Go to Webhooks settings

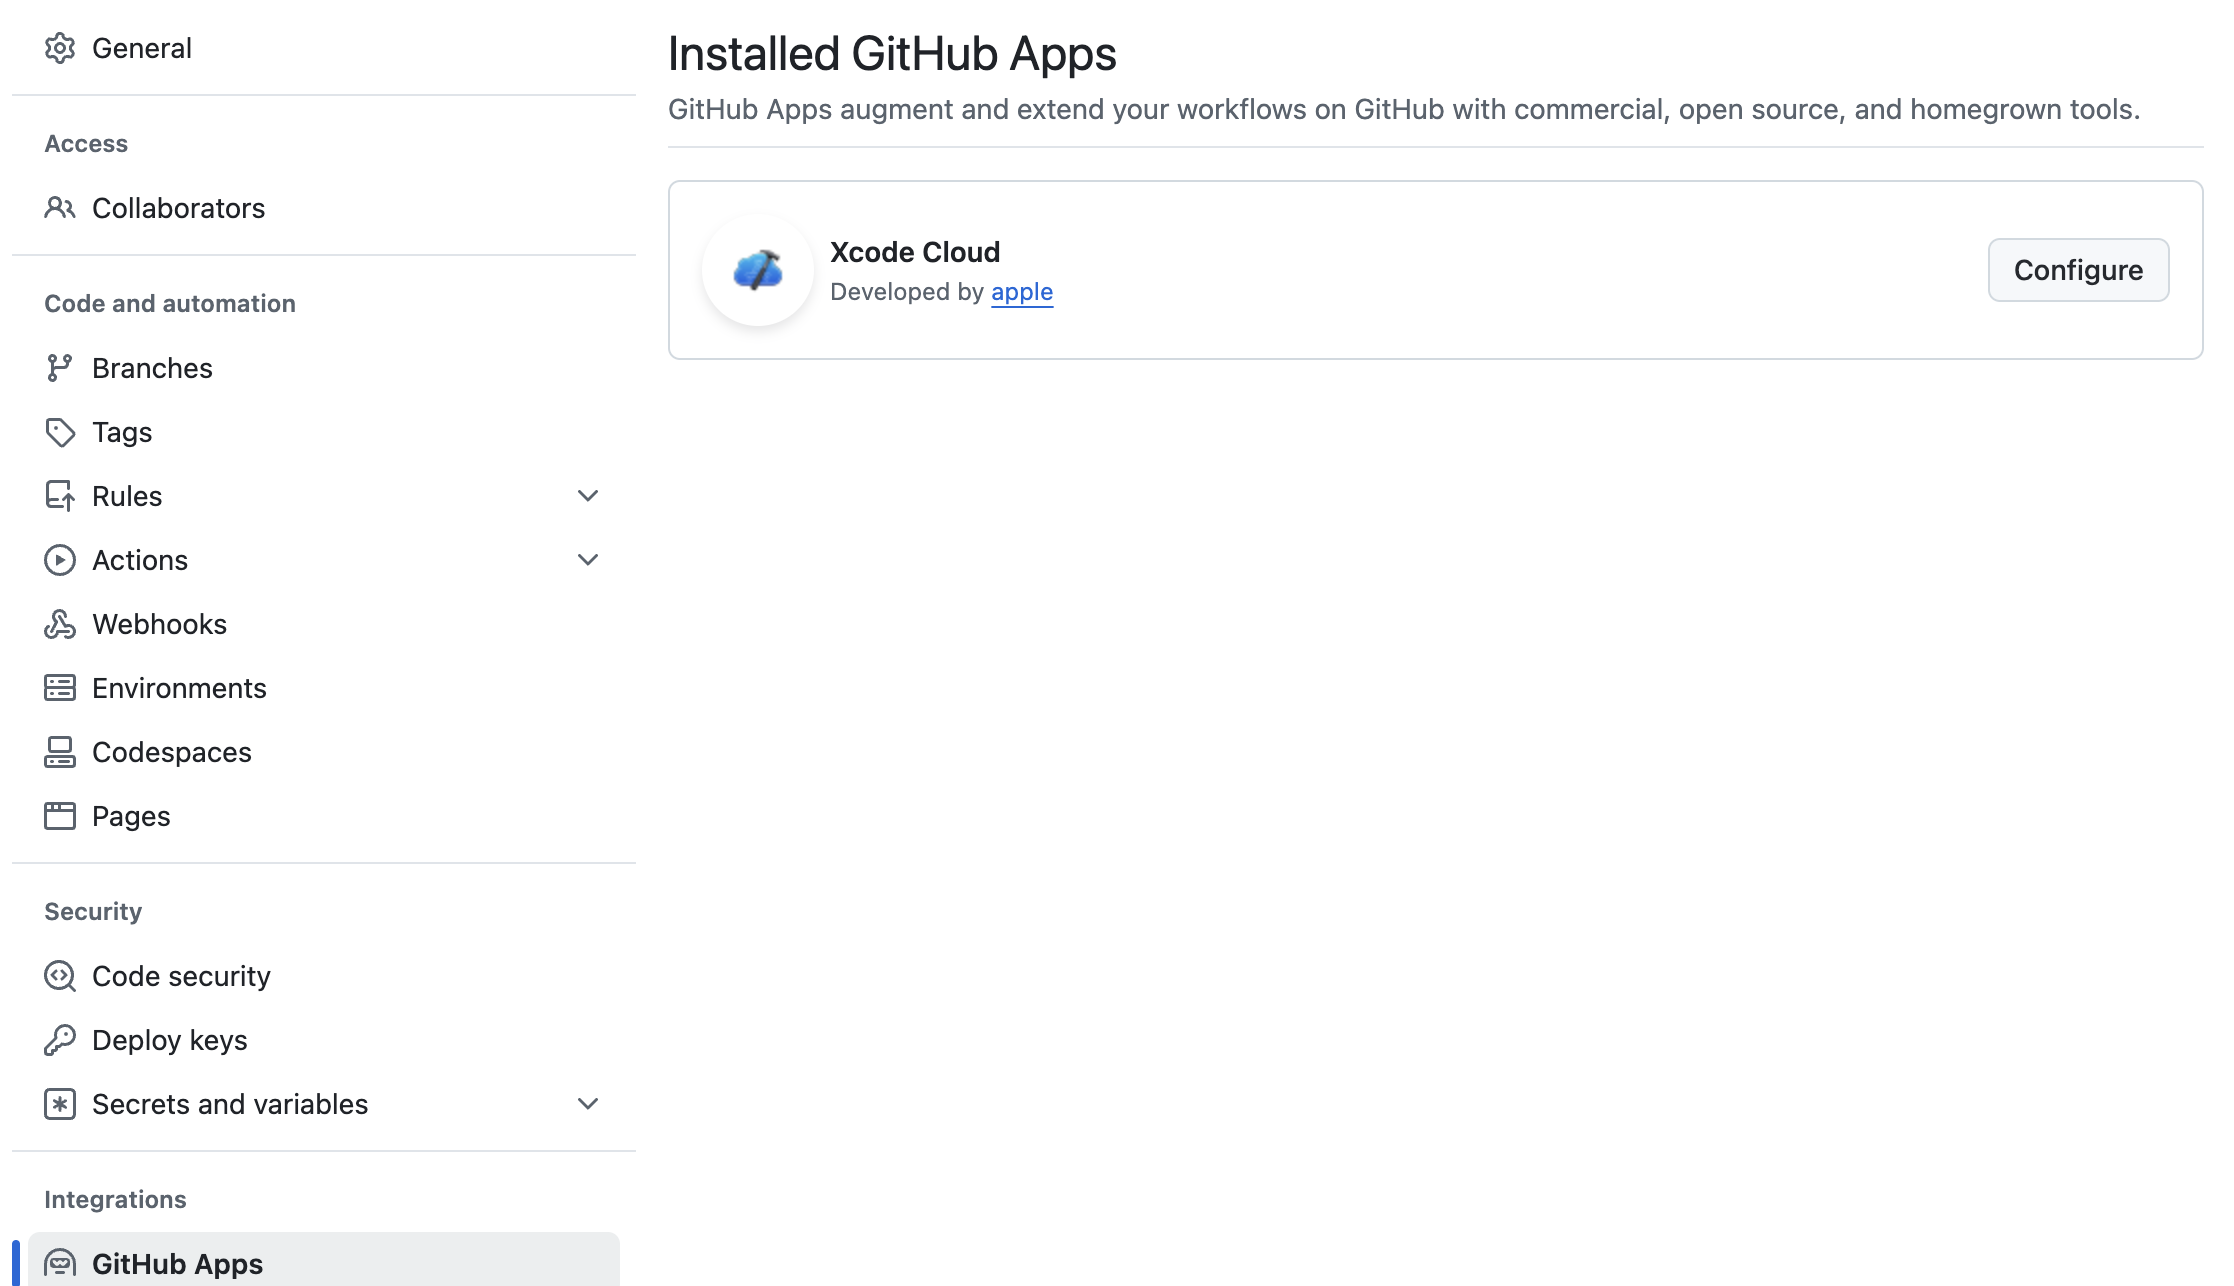click(159, 624)
